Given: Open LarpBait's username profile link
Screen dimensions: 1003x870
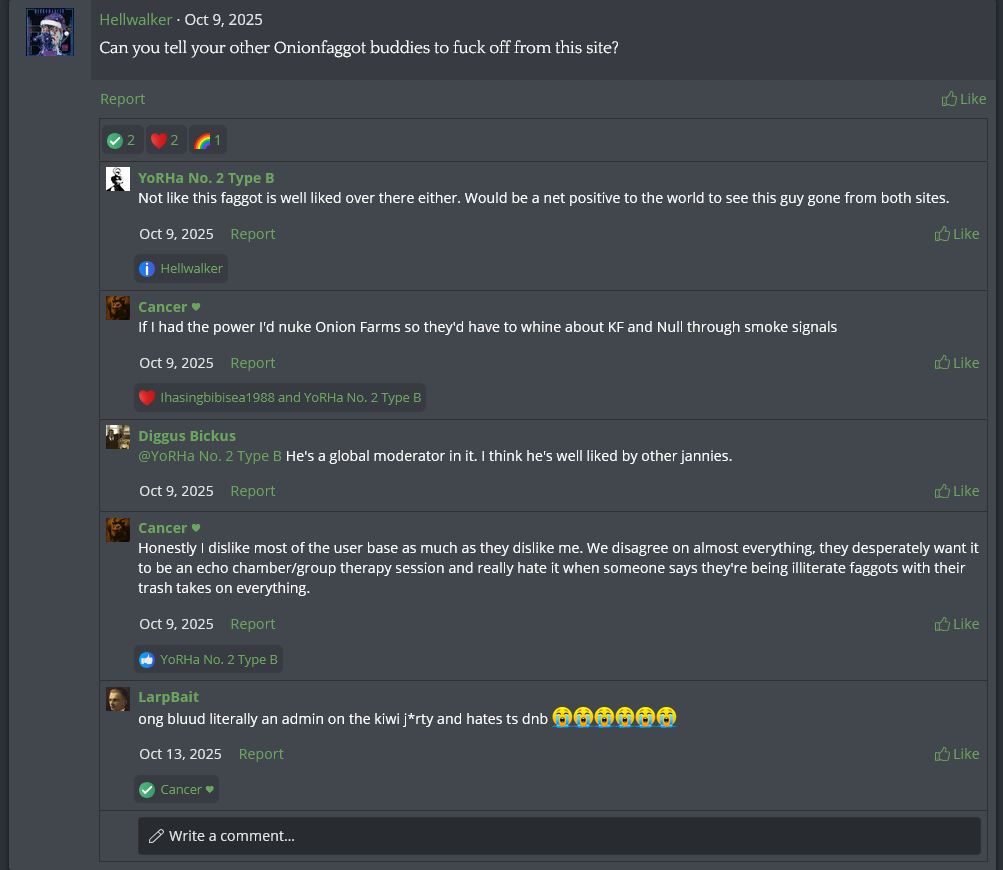Looking at the screenshot, I should [x=168, y=697].
